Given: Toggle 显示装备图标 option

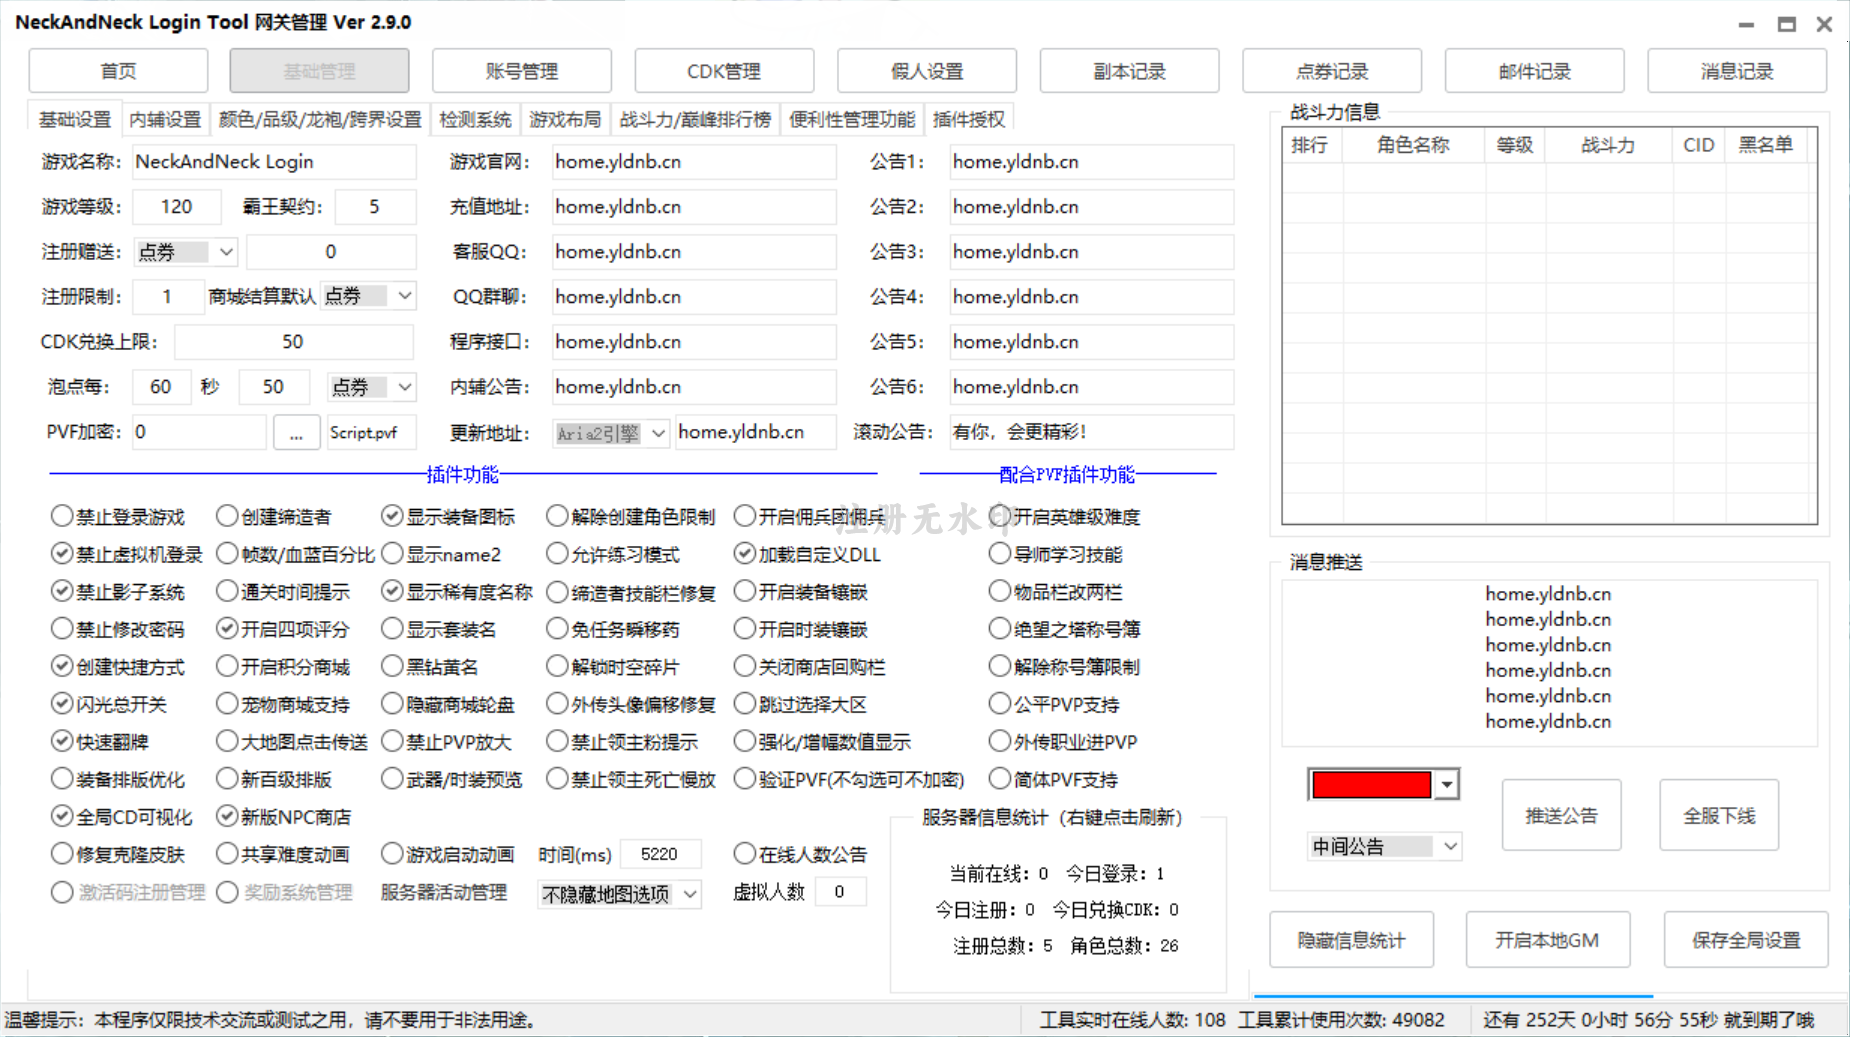Looking at the screenshot, I should coord(448,516).
